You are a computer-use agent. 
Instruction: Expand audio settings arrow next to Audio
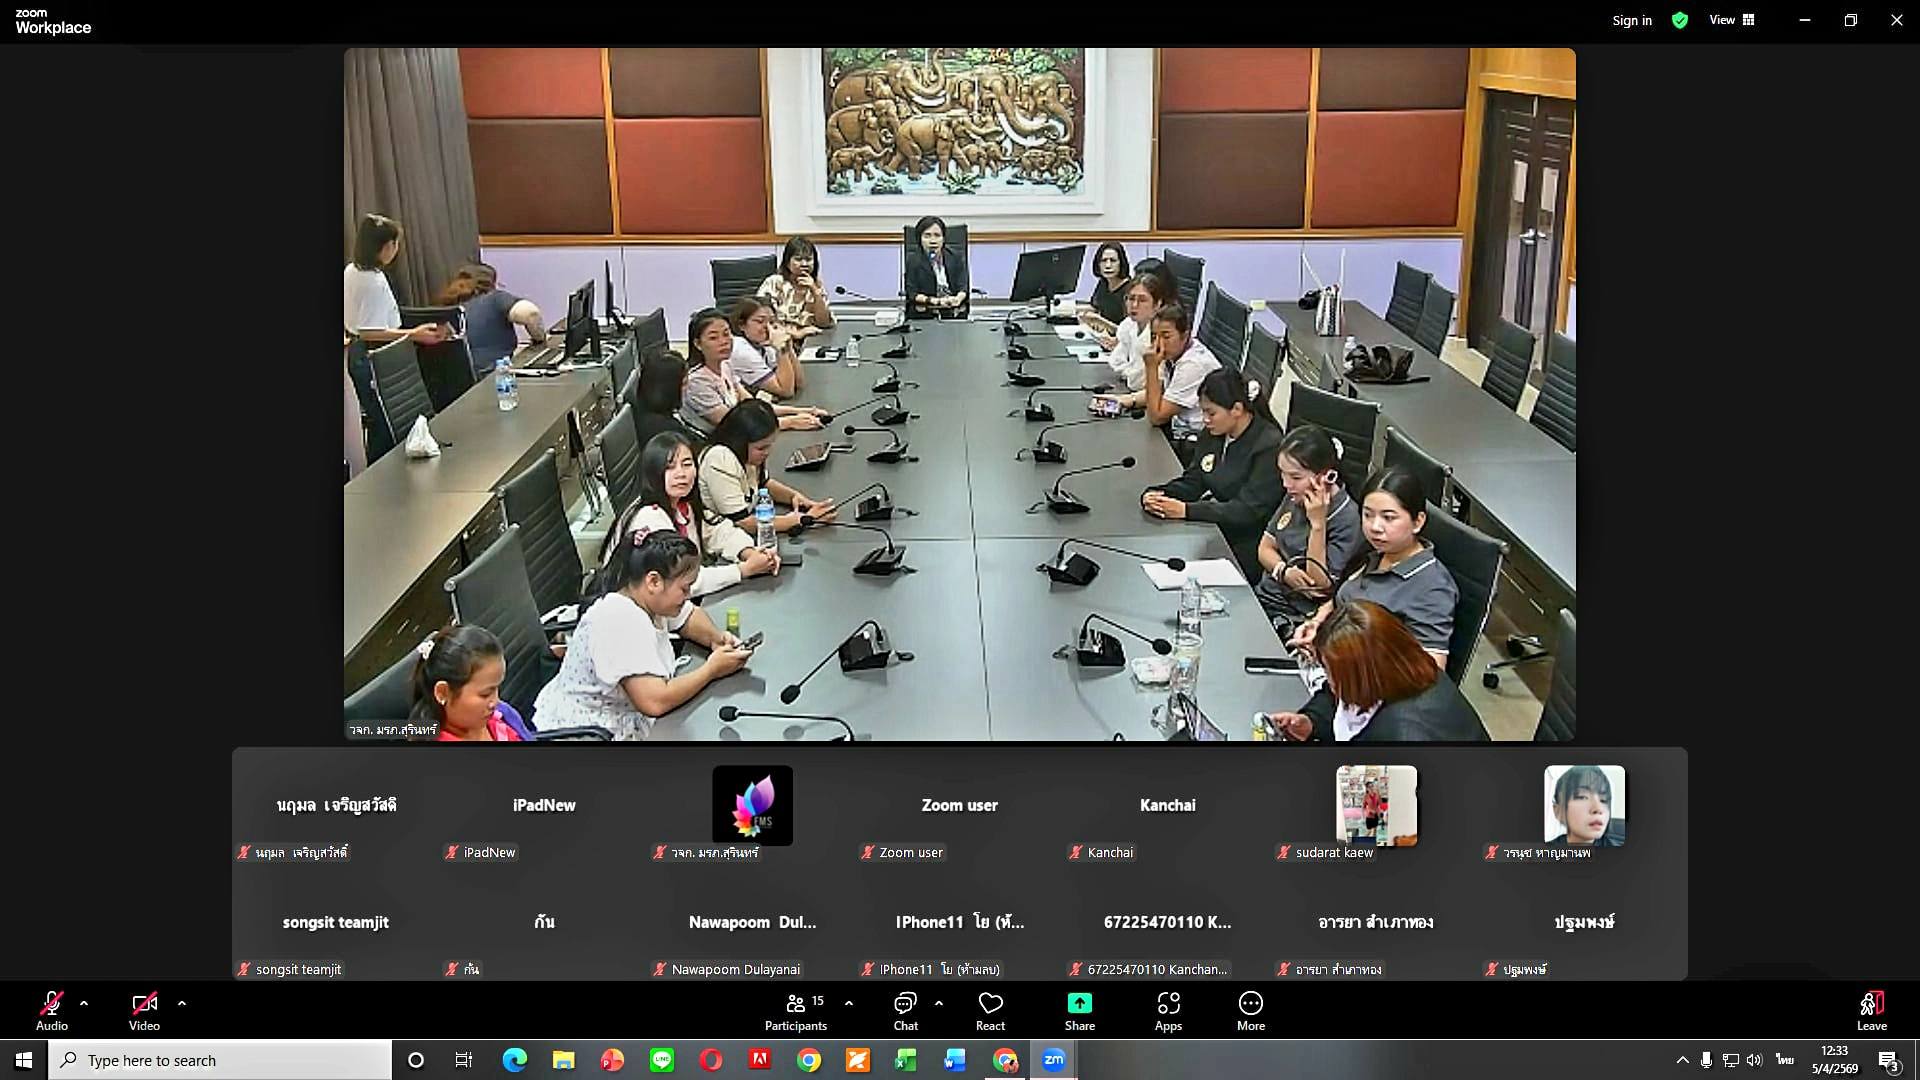(x=84, y=1002)
